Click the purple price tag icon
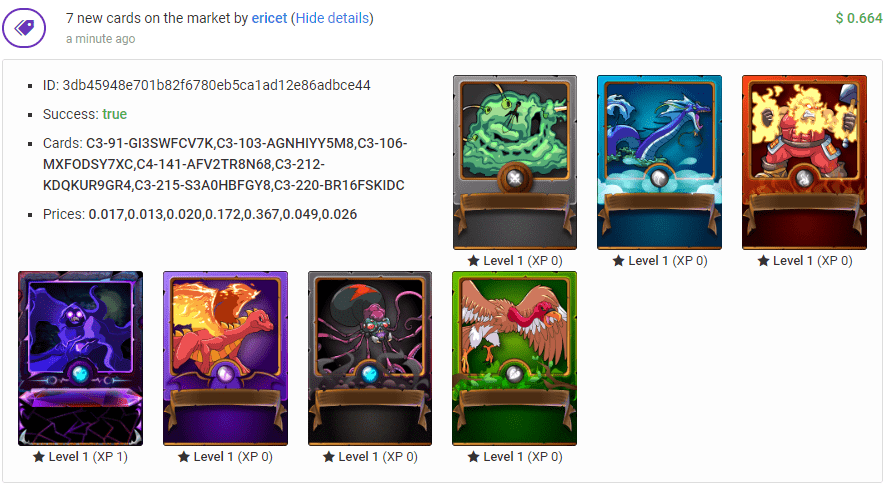 pos(24,27)
